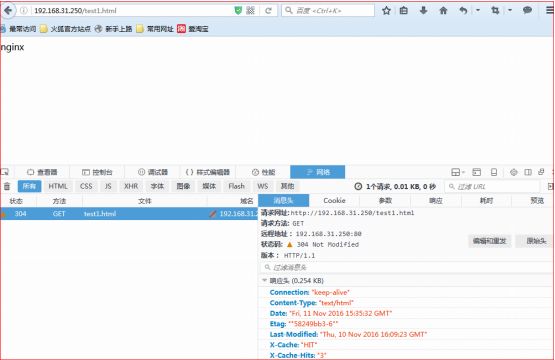Toggle the WS request filter
The image size is (555, 360).
(x=263, y=186)
